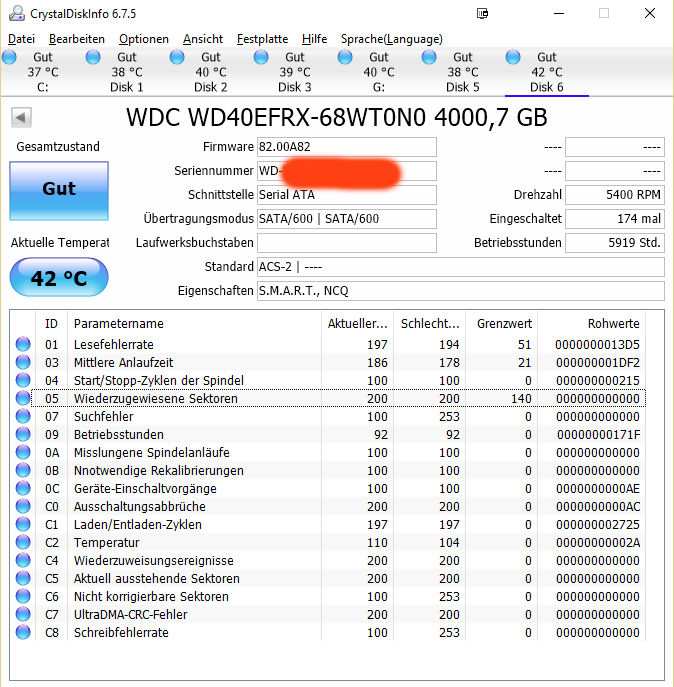Switch to Disk 1 tab label

pyautogui.click(x=127, y=87)
